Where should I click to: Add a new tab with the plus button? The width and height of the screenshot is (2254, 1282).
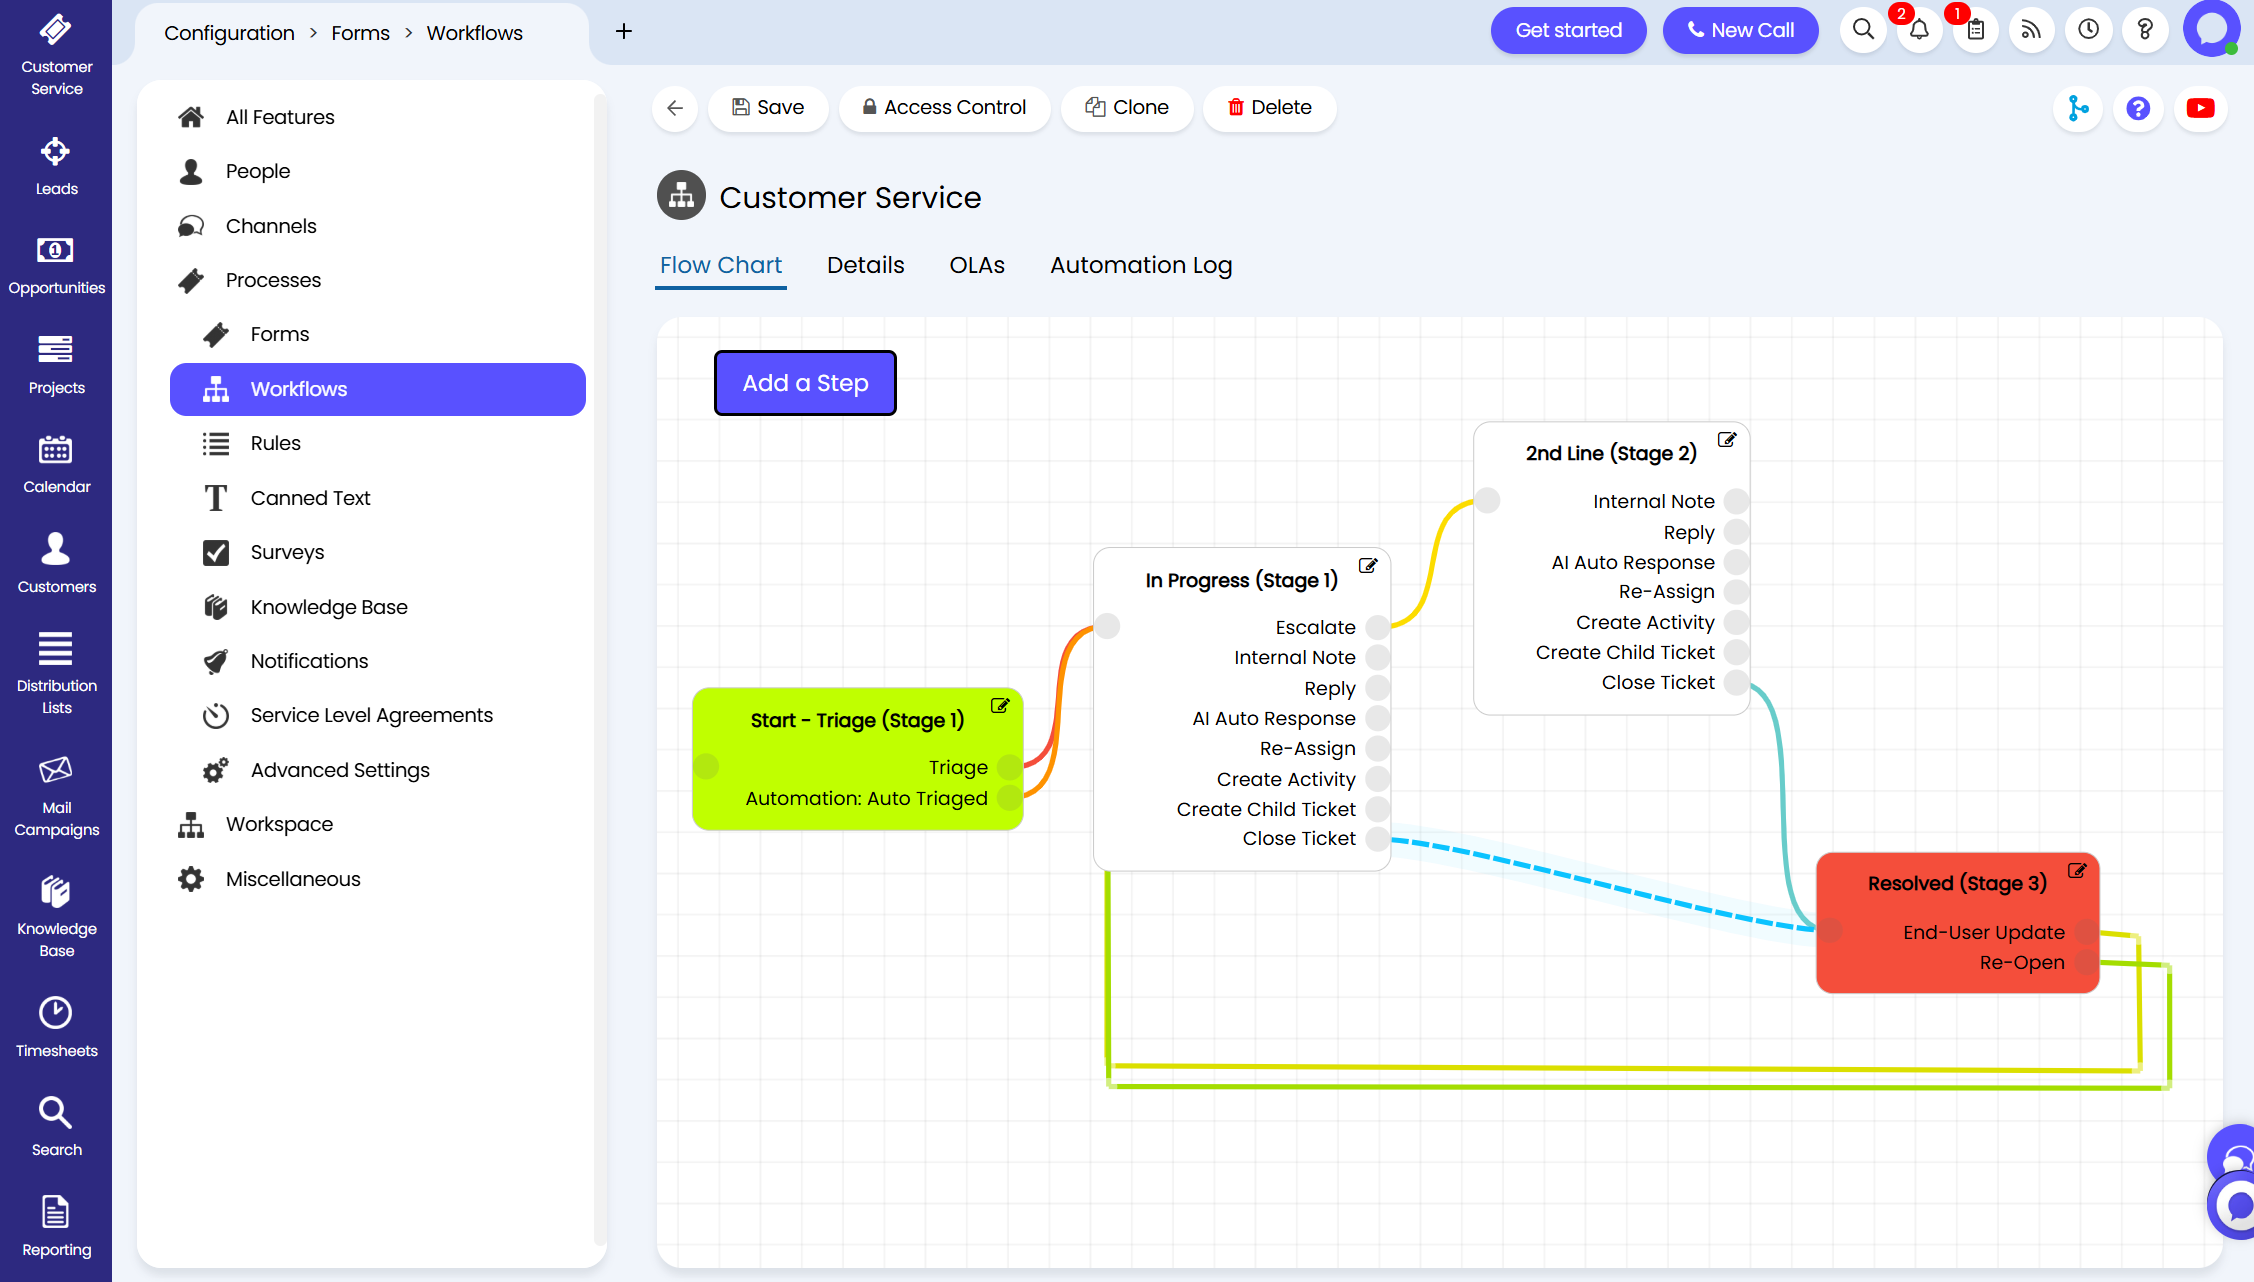click(x=624, y=31)
